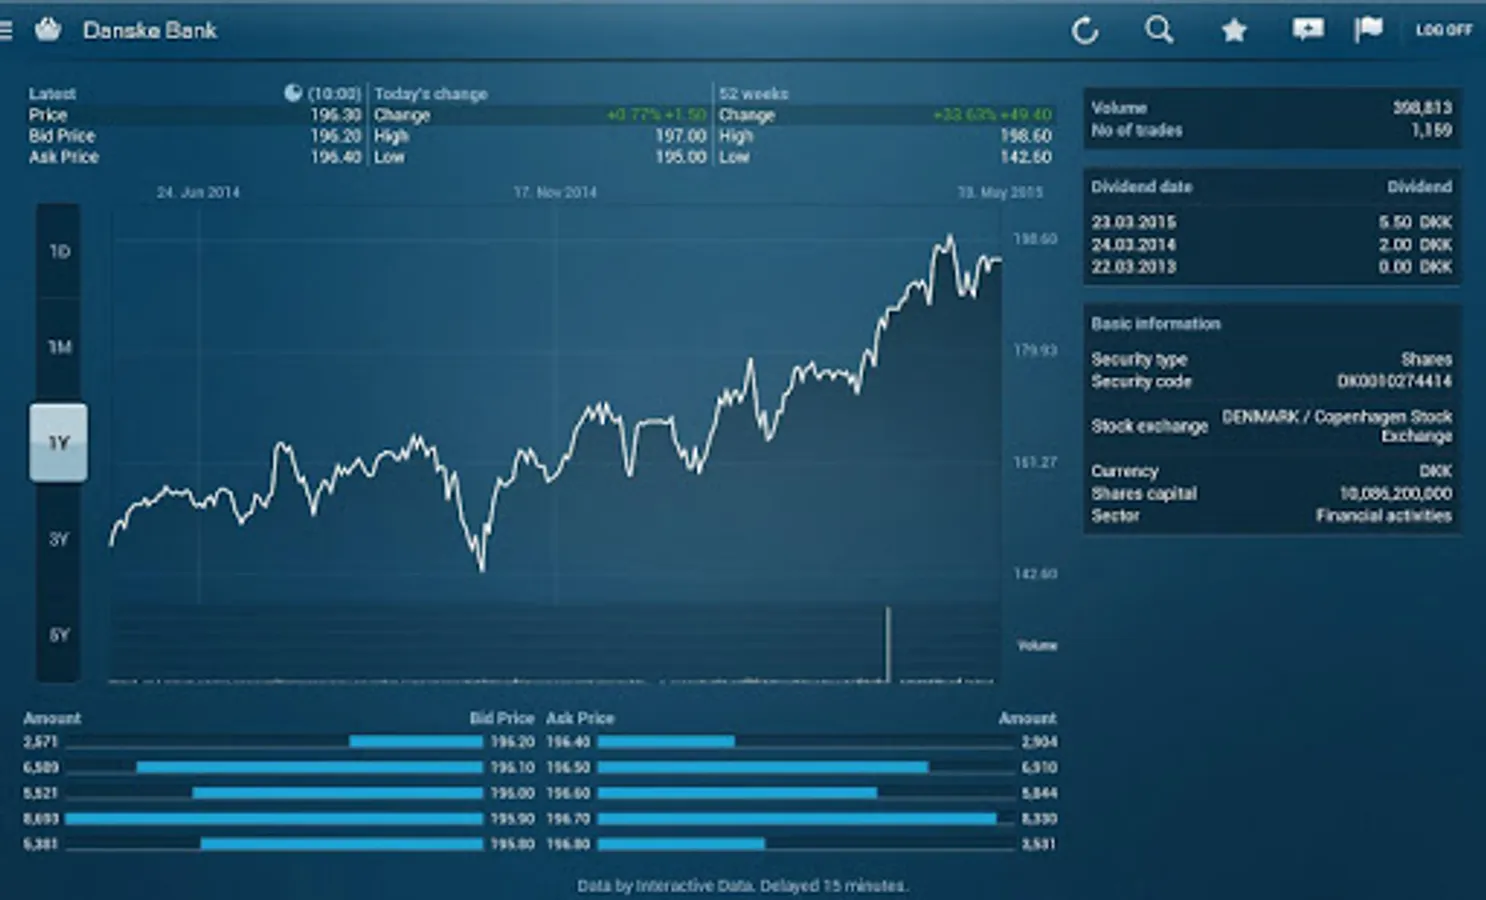Refresh the stock data
1486x900 pixels.
click(x=1085, y=31)
